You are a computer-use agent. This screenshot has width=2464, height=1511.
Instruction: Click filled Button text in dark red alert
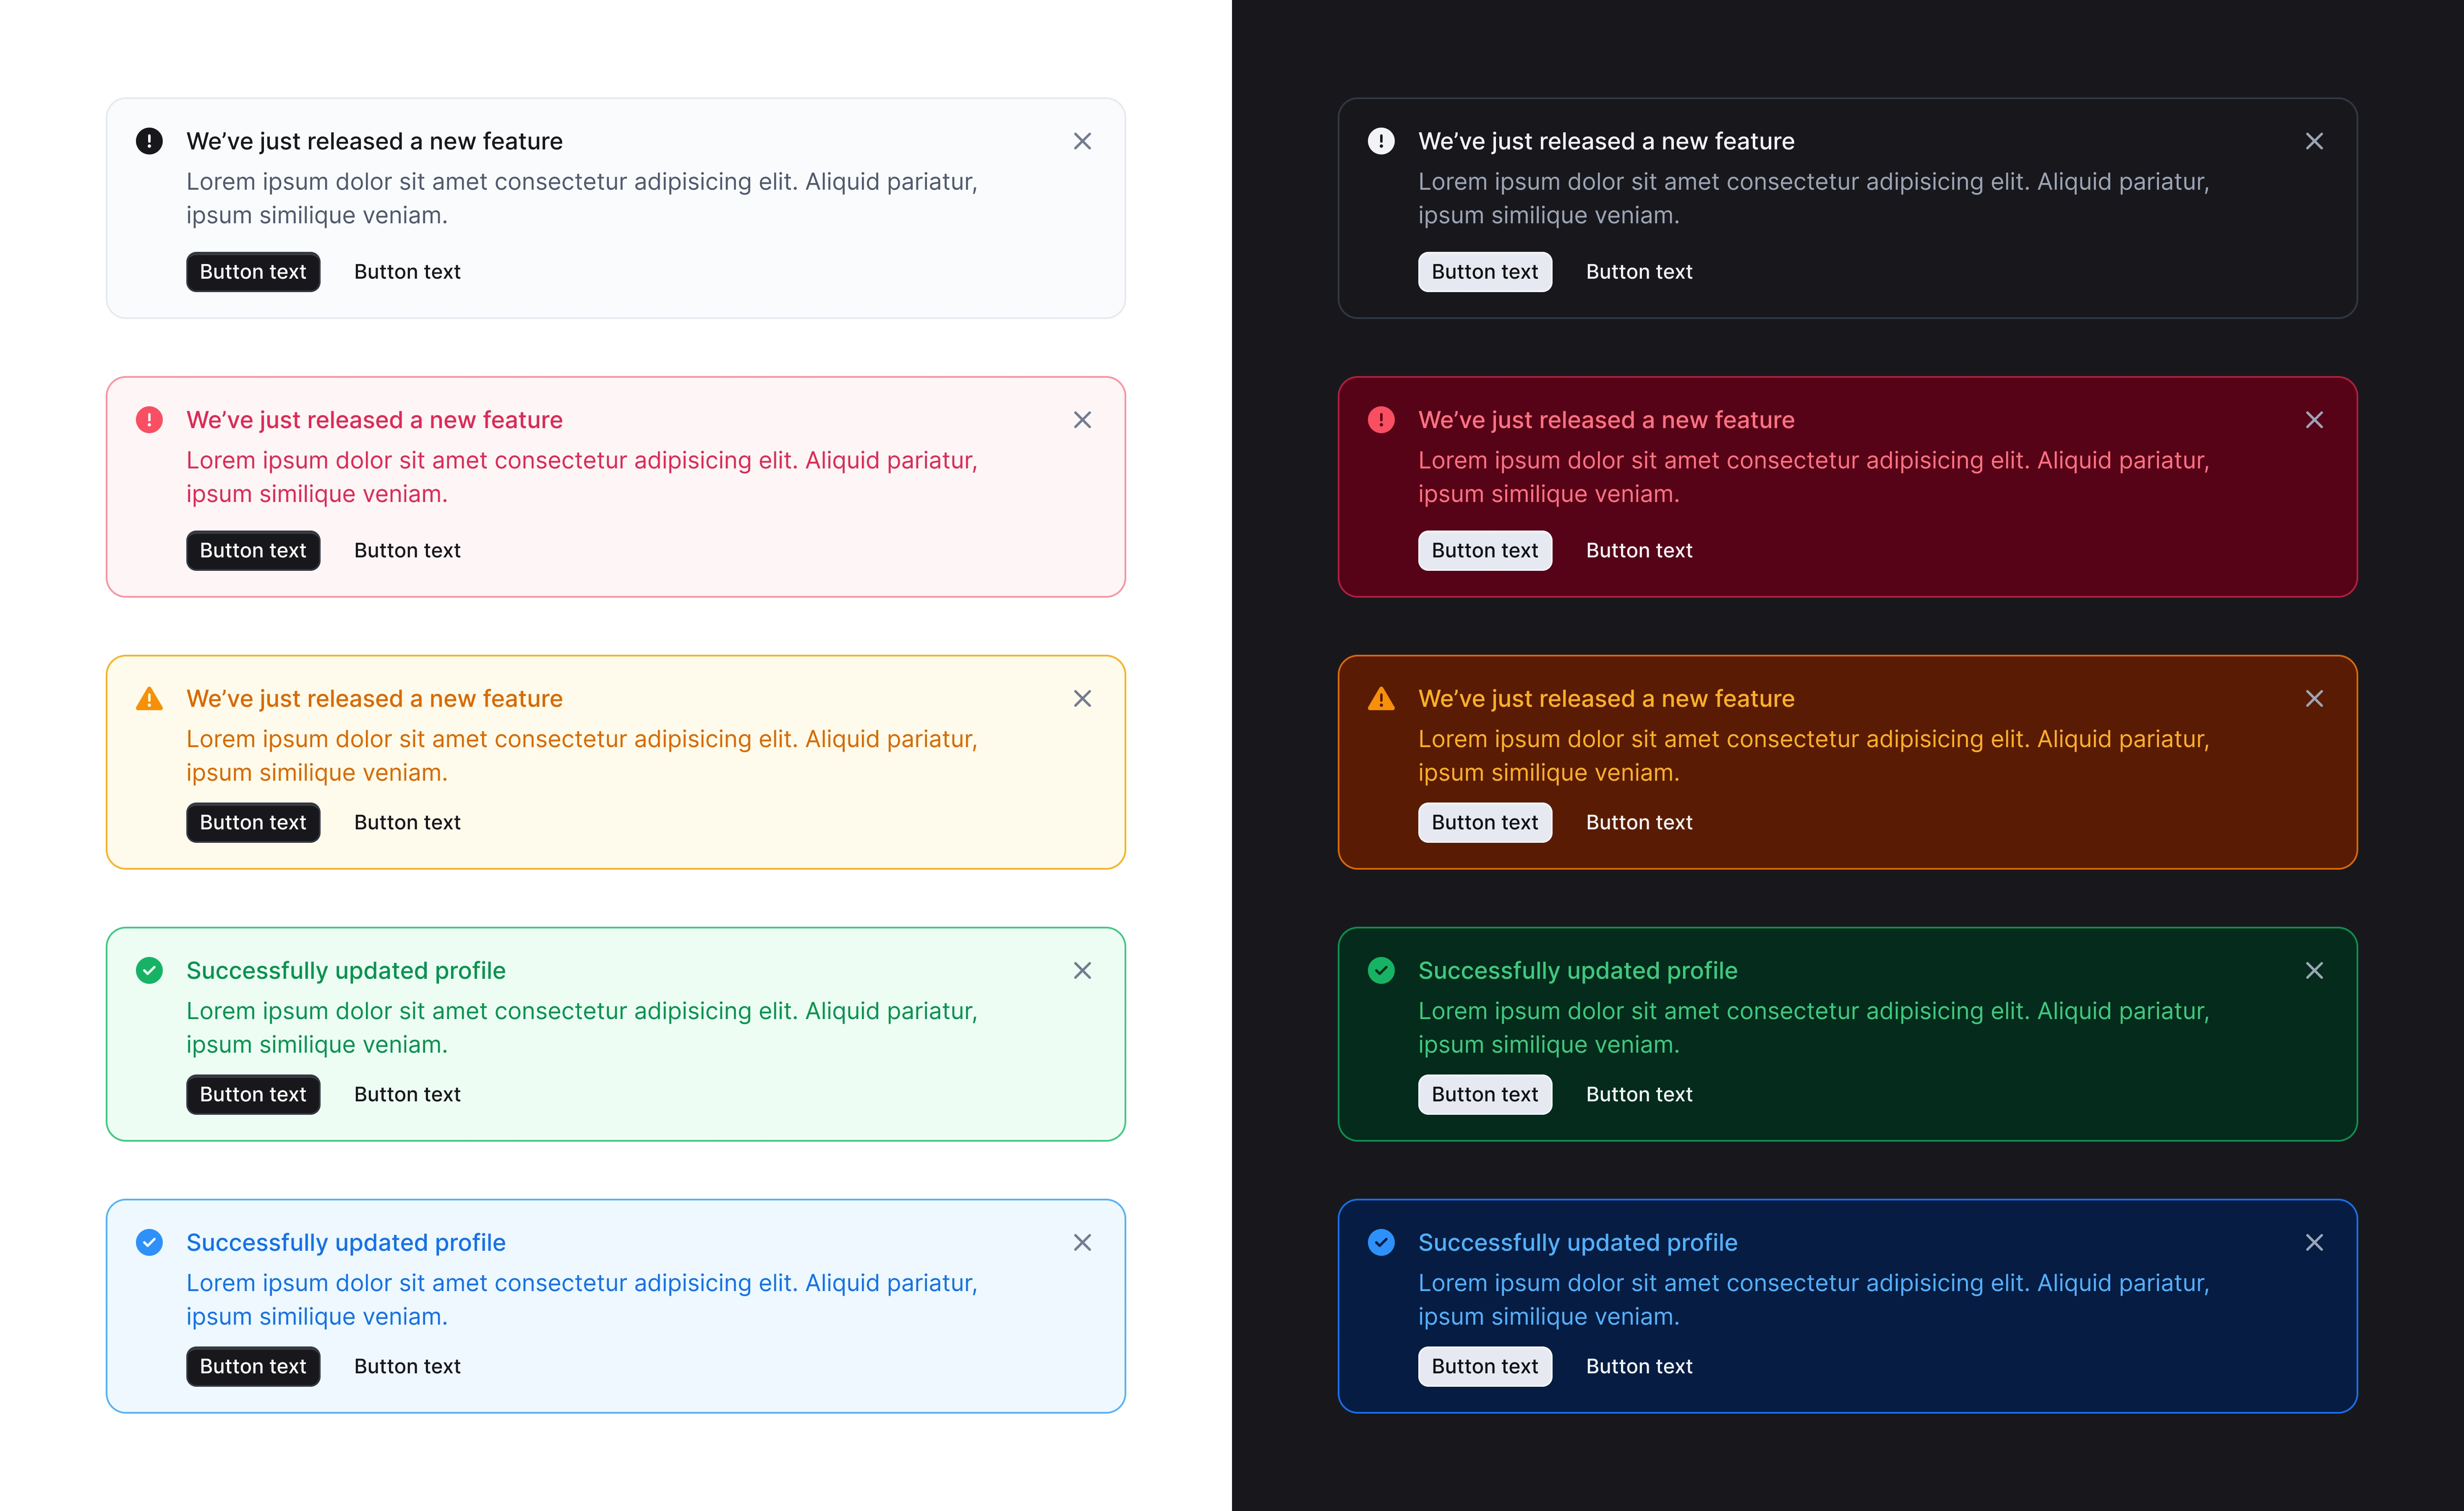(1485, 551)
